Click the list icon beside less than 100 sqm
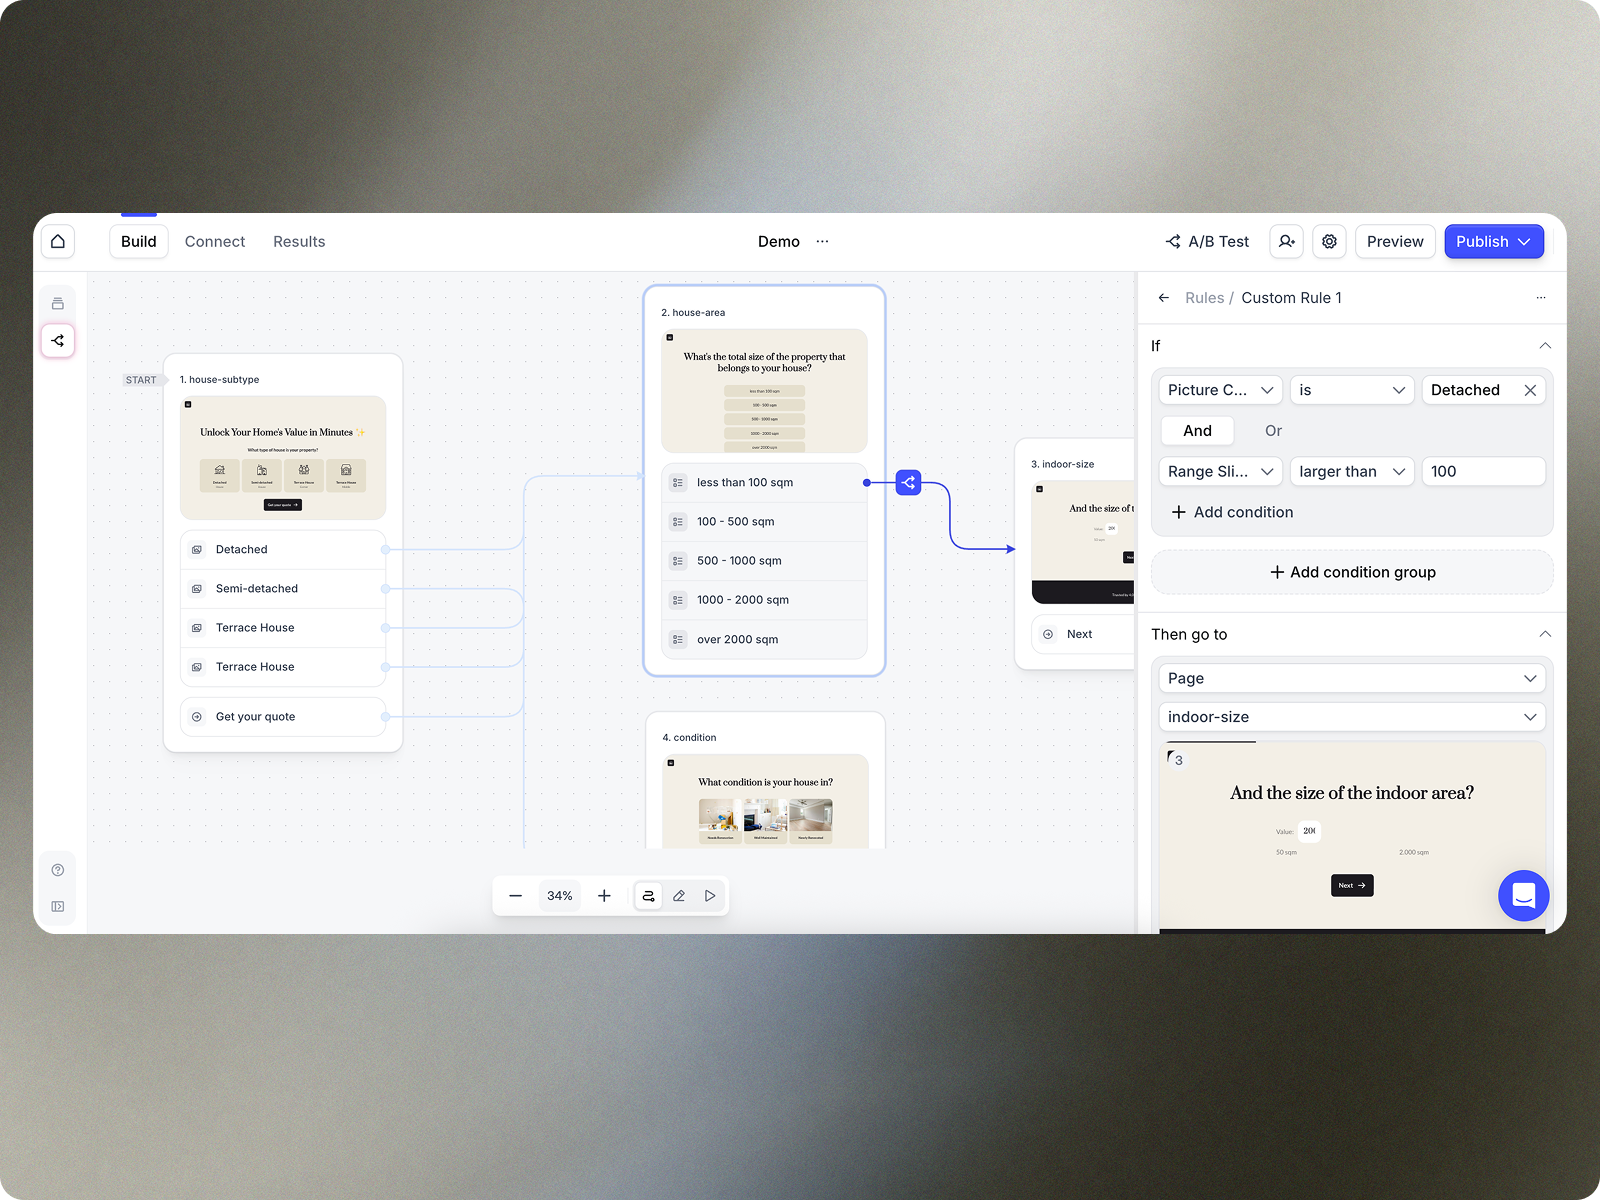The width and height of the screenshot is (1600, 1200). tap(678, 483)
